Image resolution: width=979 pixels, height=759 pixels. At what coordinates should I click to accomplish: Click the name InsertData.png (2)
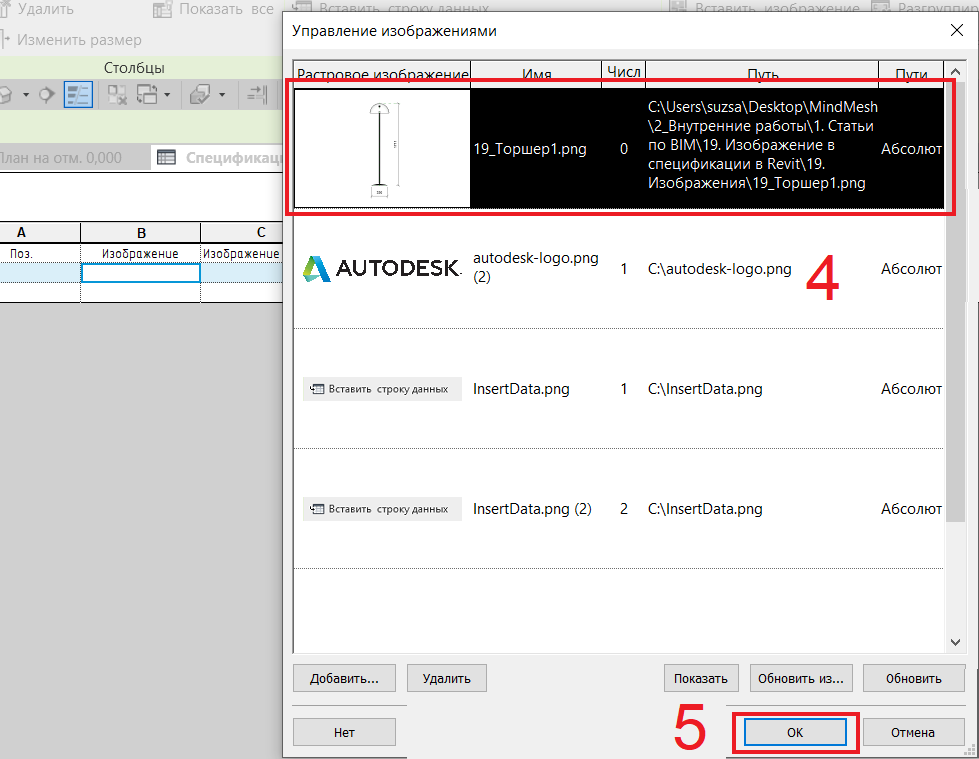pyautogui.click(x=532, y=509)
